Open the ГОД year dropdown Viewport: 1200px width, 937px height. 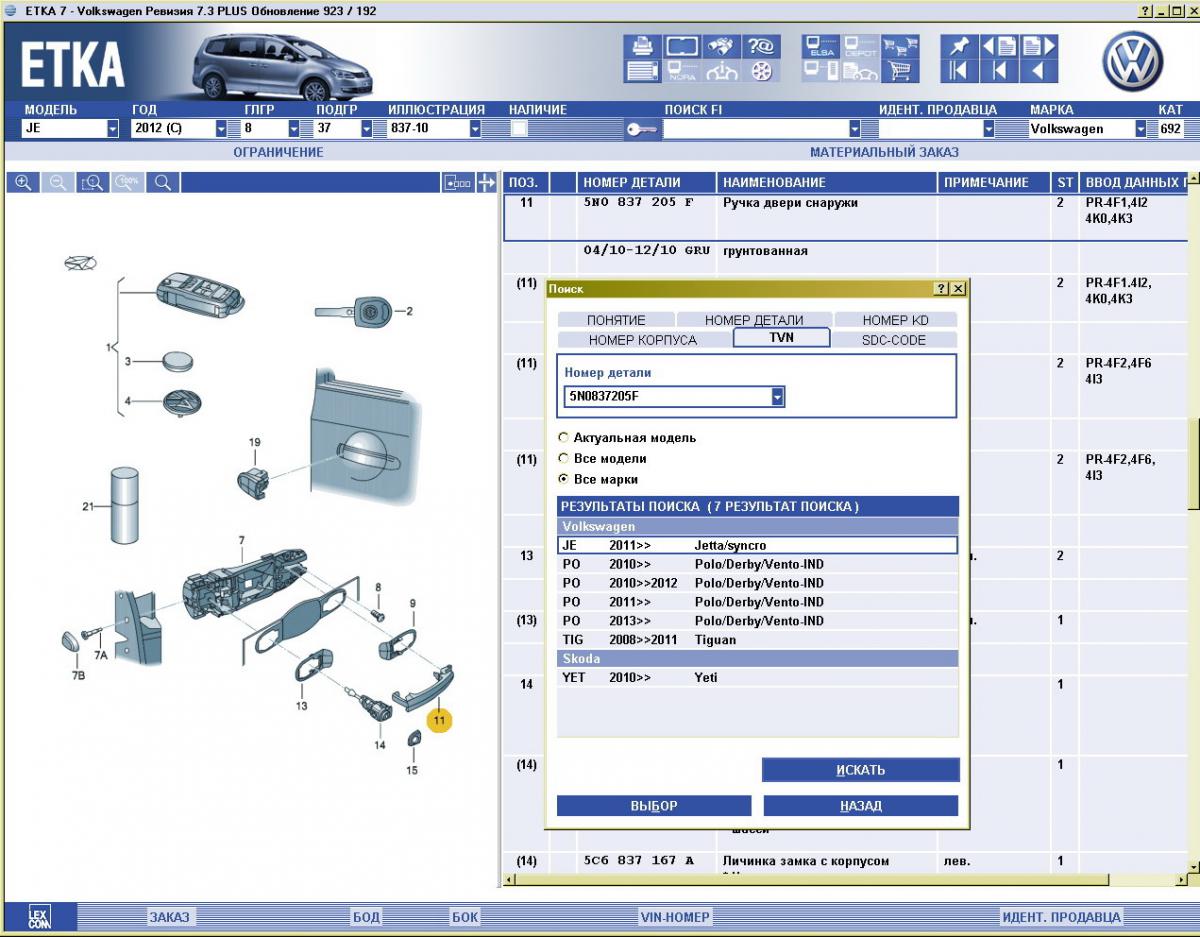coord(221,129)
